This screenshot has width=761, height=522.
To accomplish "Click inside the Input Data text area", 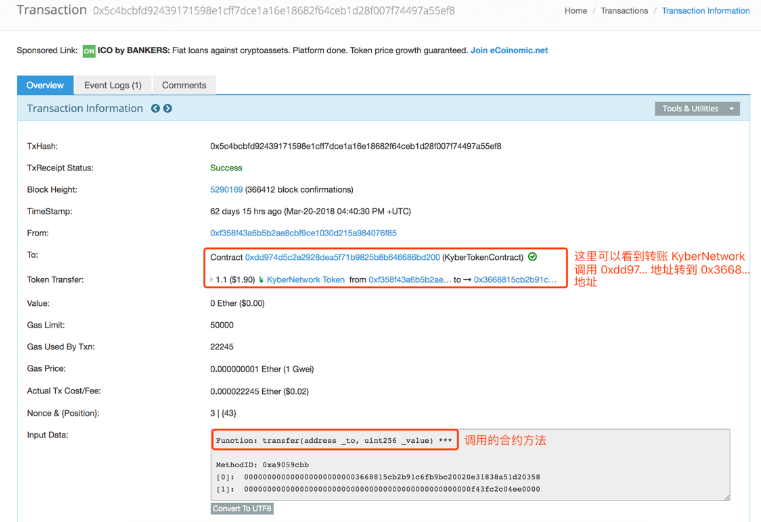I will 470,477.
